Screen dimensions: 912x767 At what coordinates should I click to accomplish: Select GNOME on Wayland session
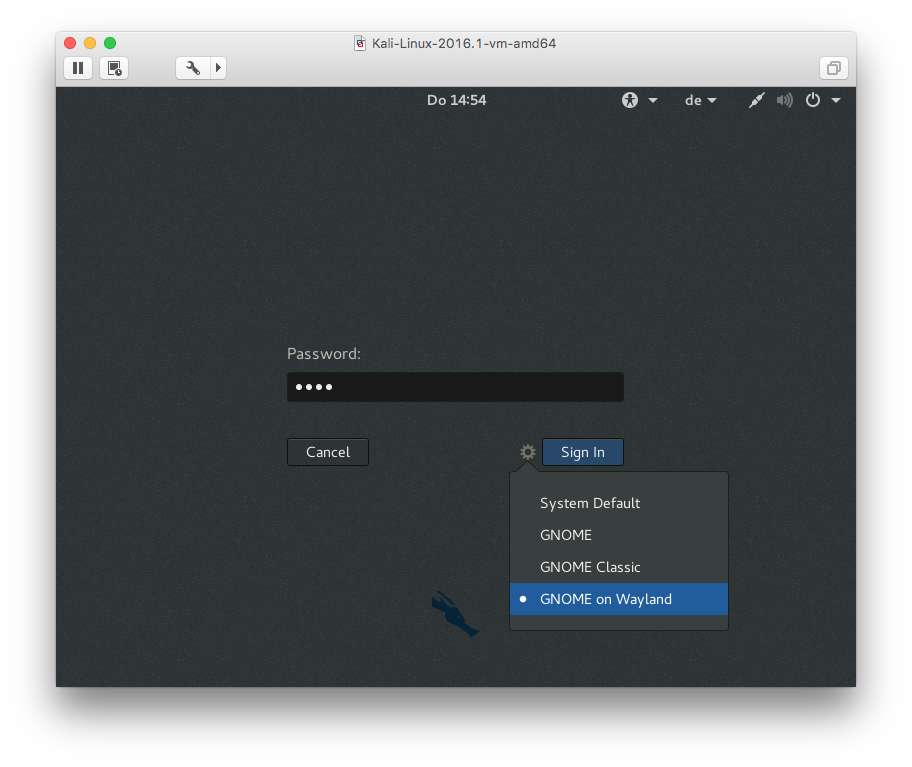click(619, 599)
